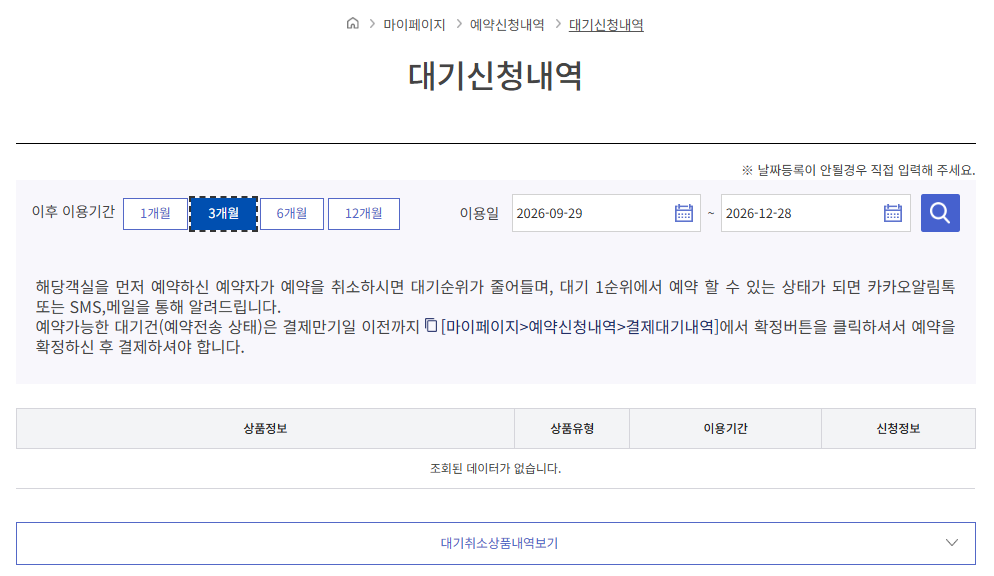Click the 신청정보 column header
This screenshot has height=576, width=994.
tap(898, 428)
